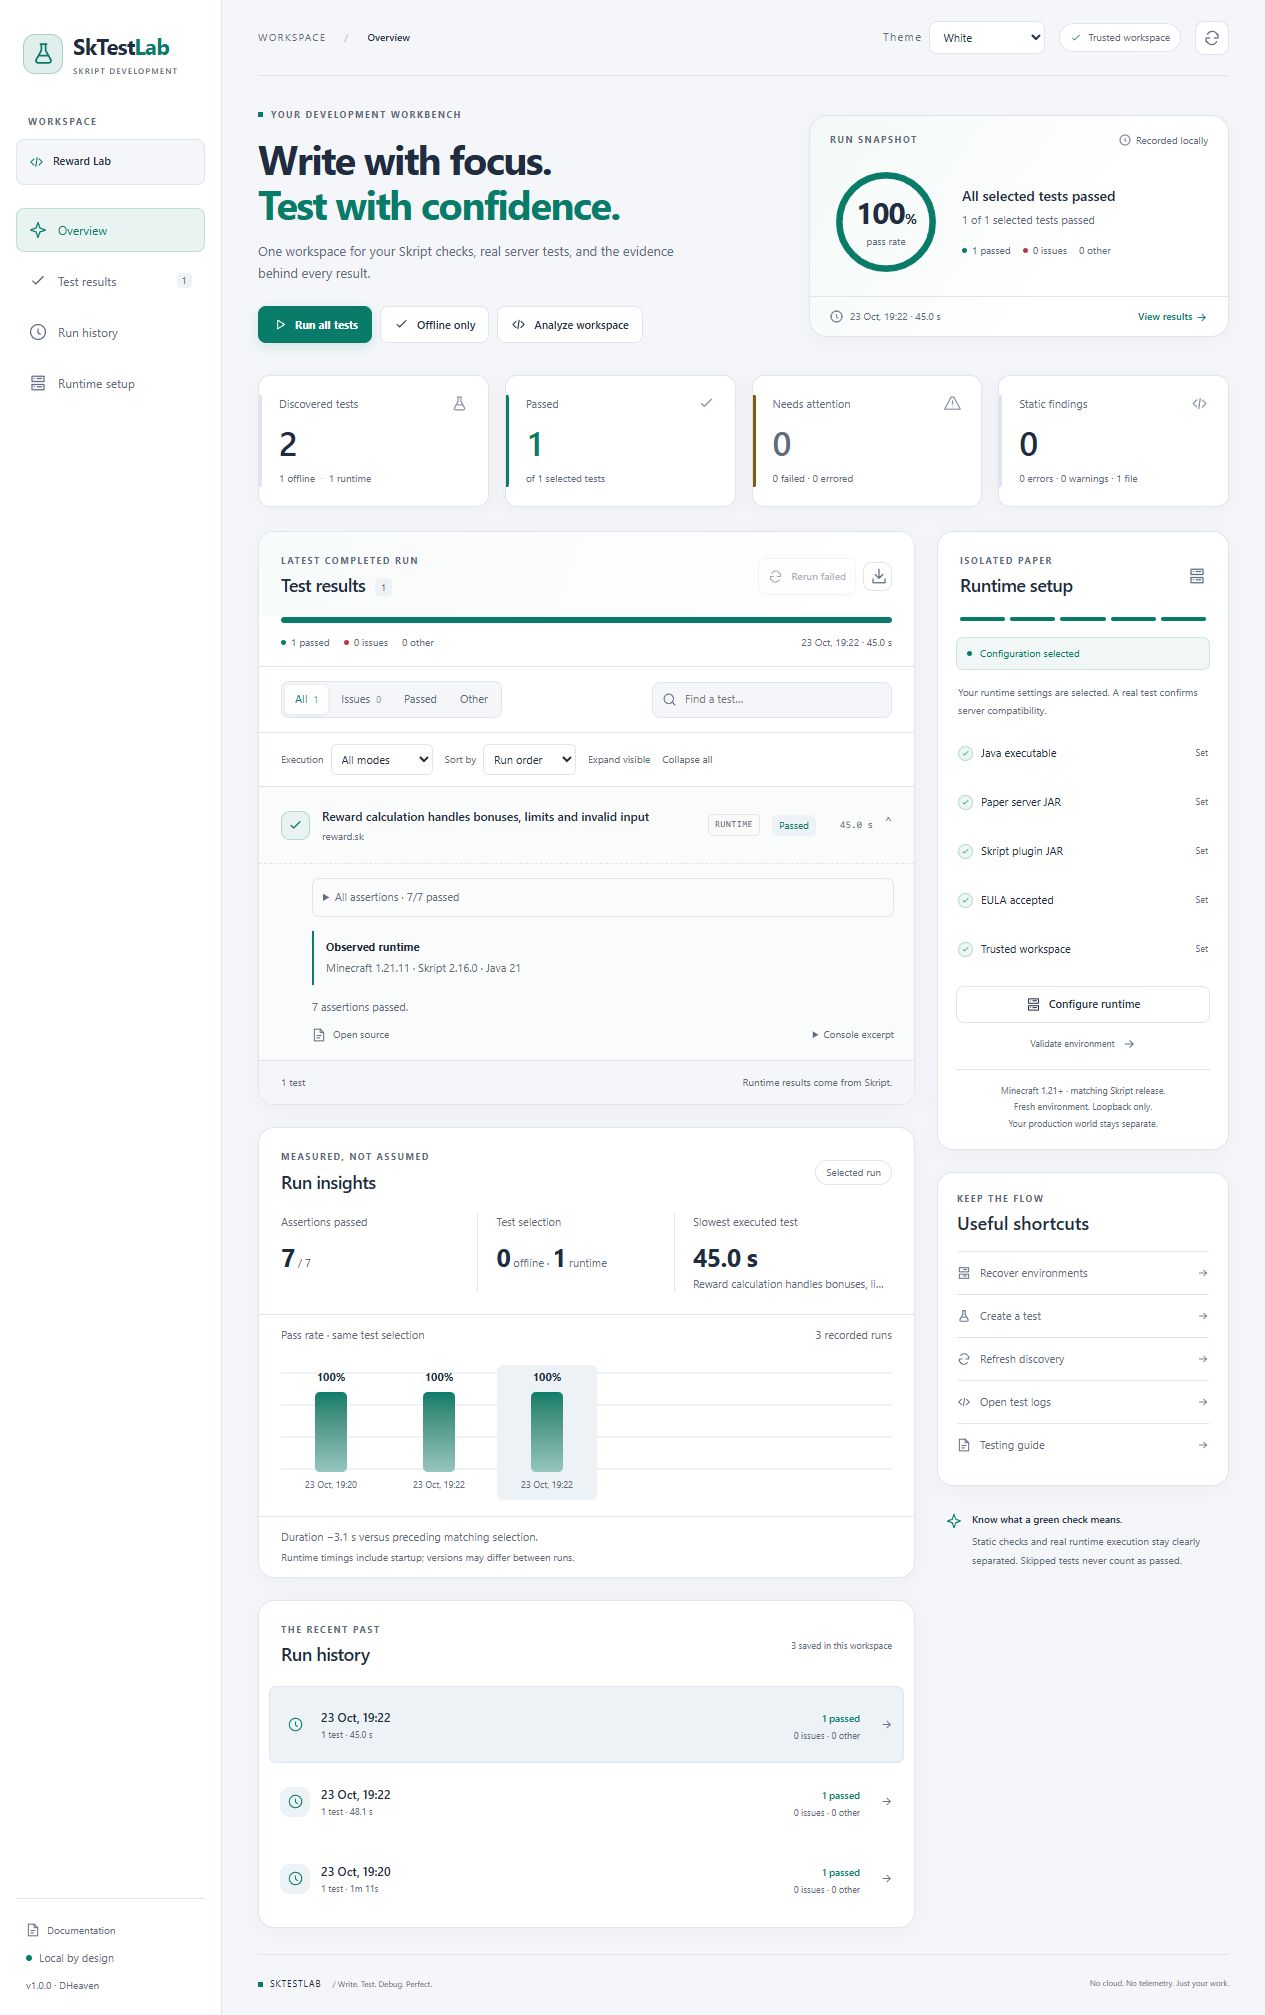Click arrow on the 48.1 s history run
The width and height of the screenshot is (1265, 2015).
[887, 1802]
